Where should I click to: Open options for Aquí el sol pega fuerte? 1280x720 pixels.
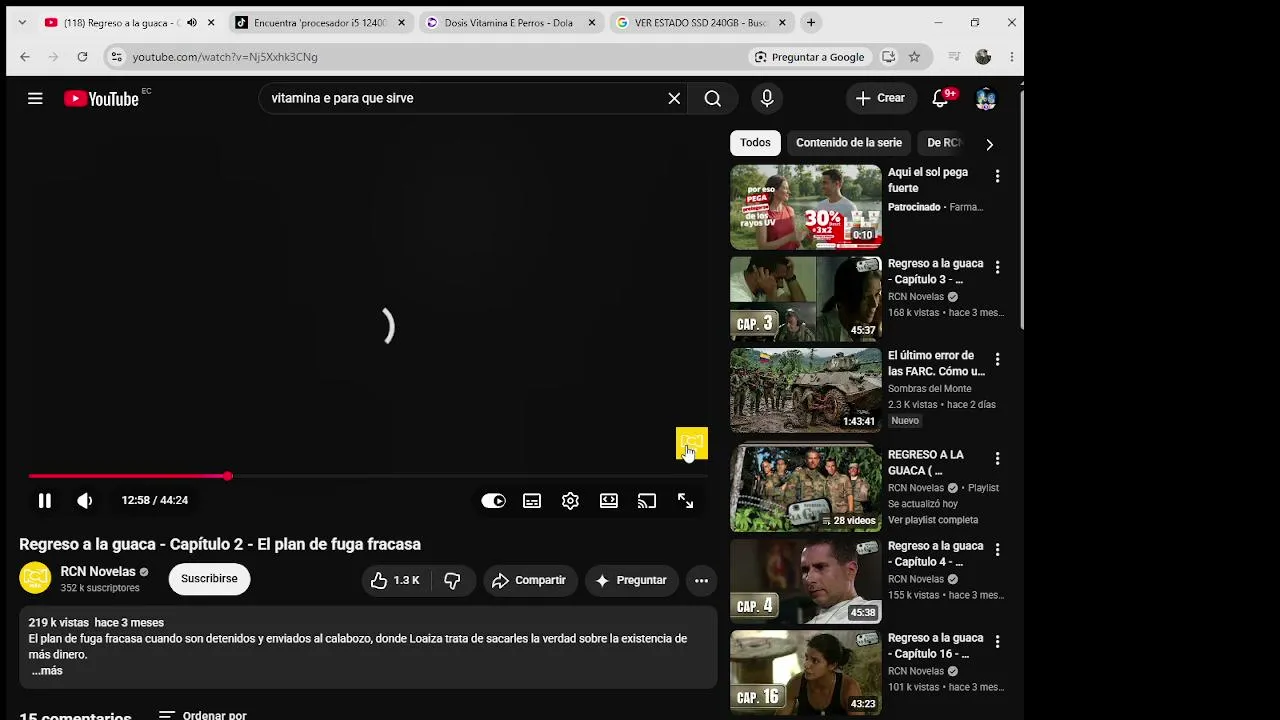point(997,176)
